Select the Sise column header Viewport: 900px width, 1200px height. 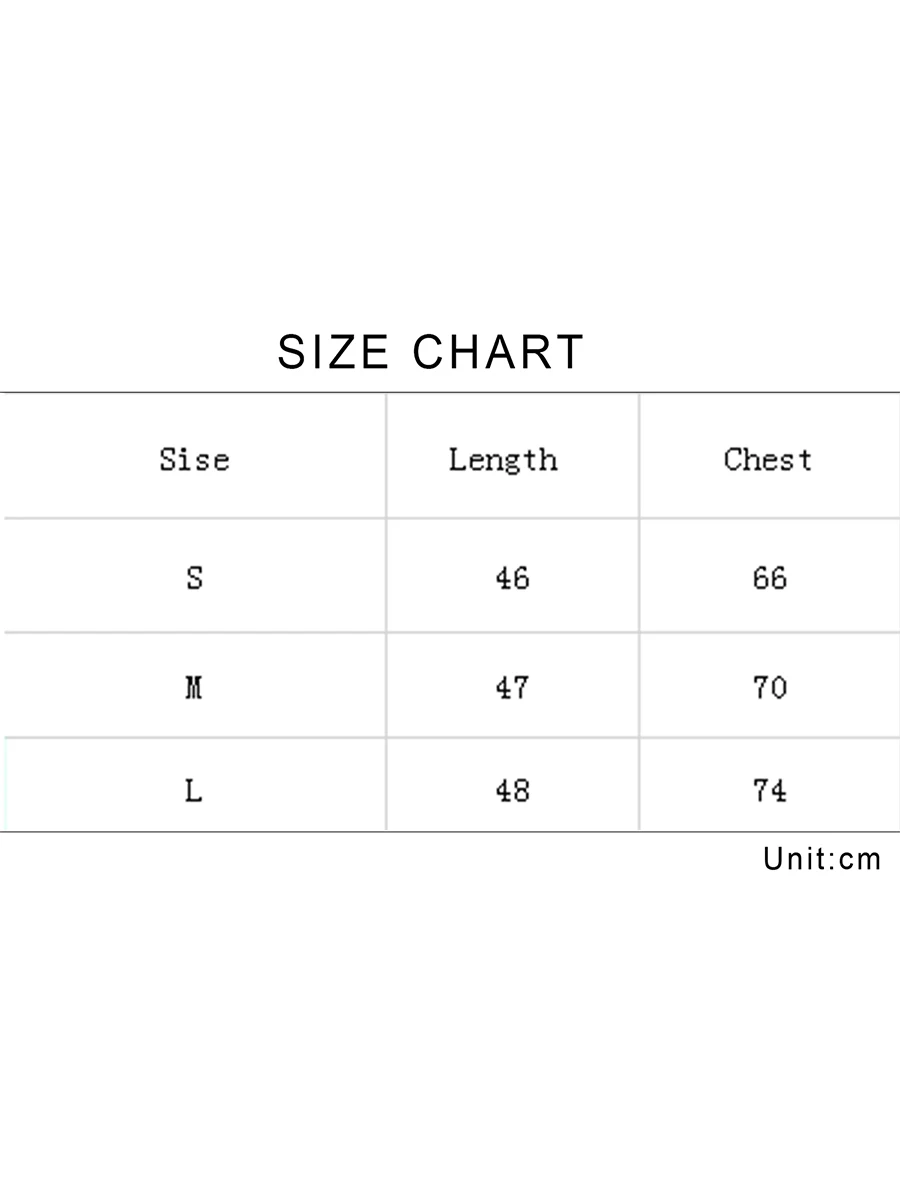(194, 459)
